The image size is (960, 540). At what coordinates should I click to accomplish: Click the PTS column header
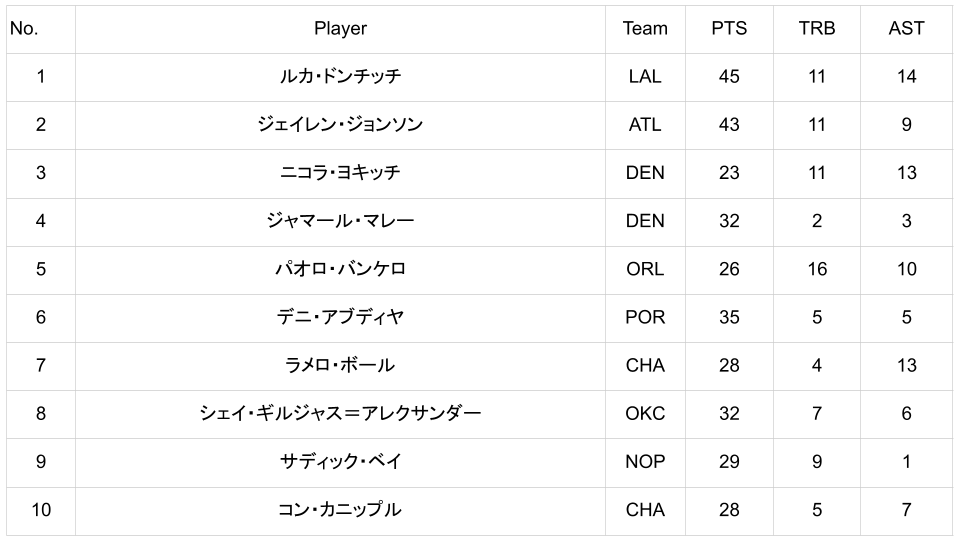[729, 29]
